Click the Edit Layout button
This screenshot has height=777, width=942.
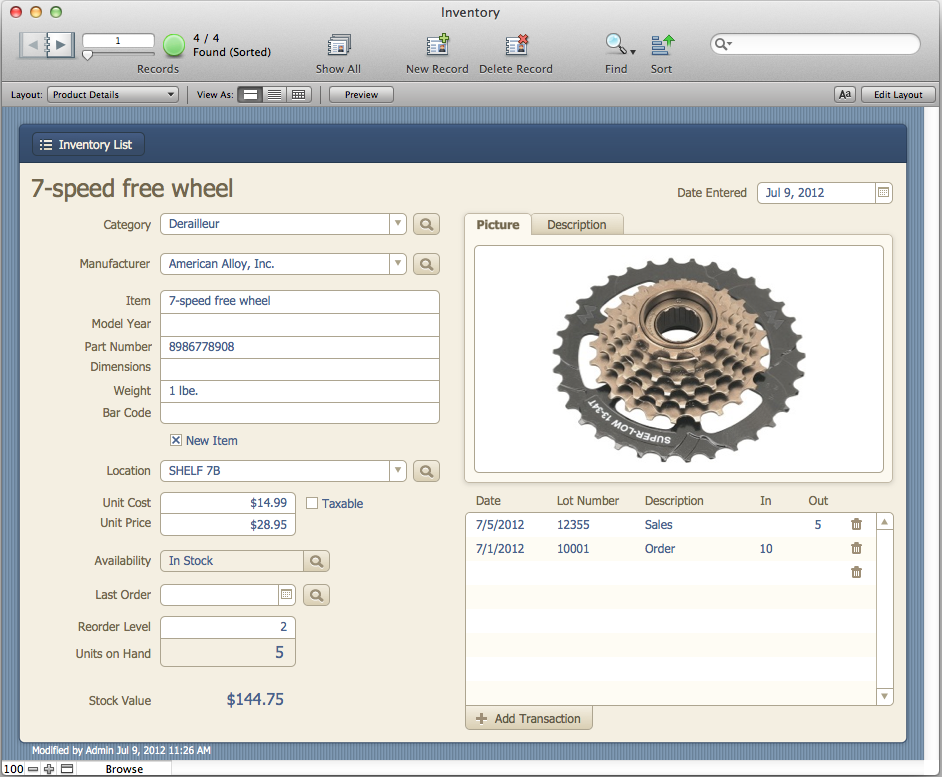coord(898,94)
